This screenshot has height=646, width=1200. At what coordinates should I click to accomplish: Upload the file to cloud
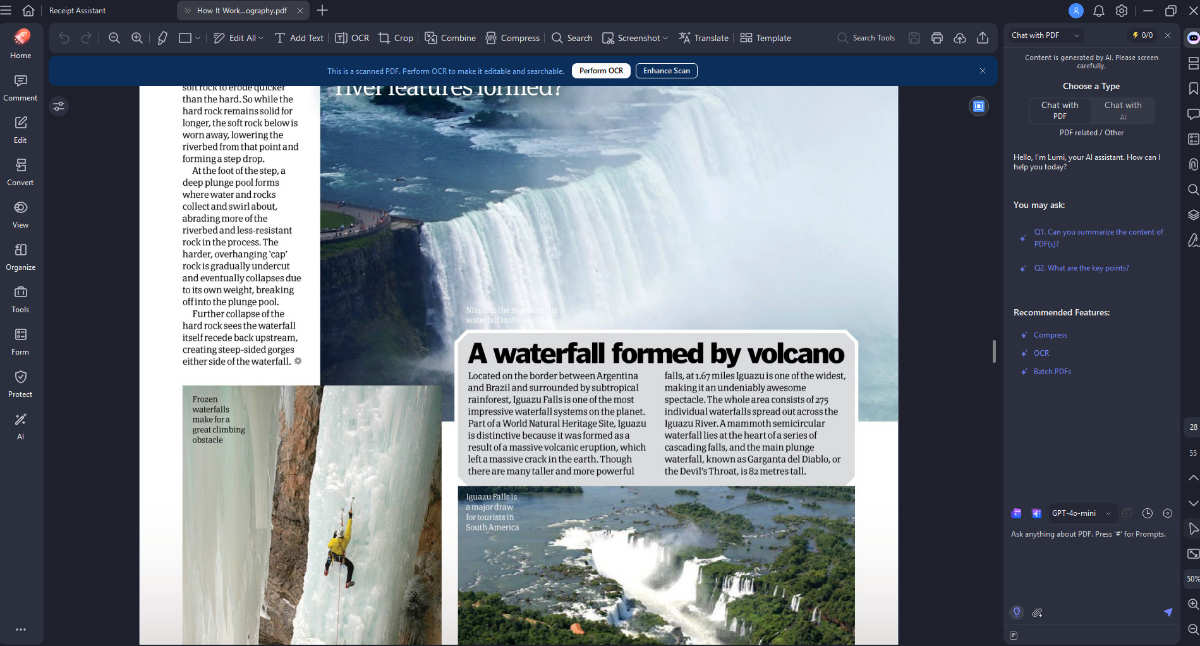[960, 38]
